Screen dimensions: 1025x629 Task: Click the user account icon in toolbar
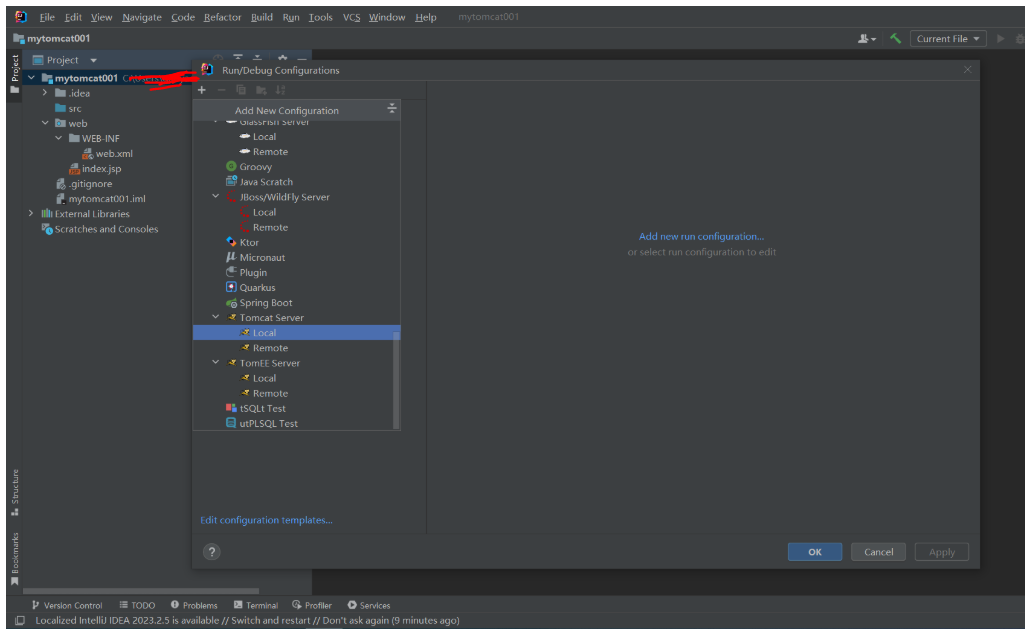(867, 39)
